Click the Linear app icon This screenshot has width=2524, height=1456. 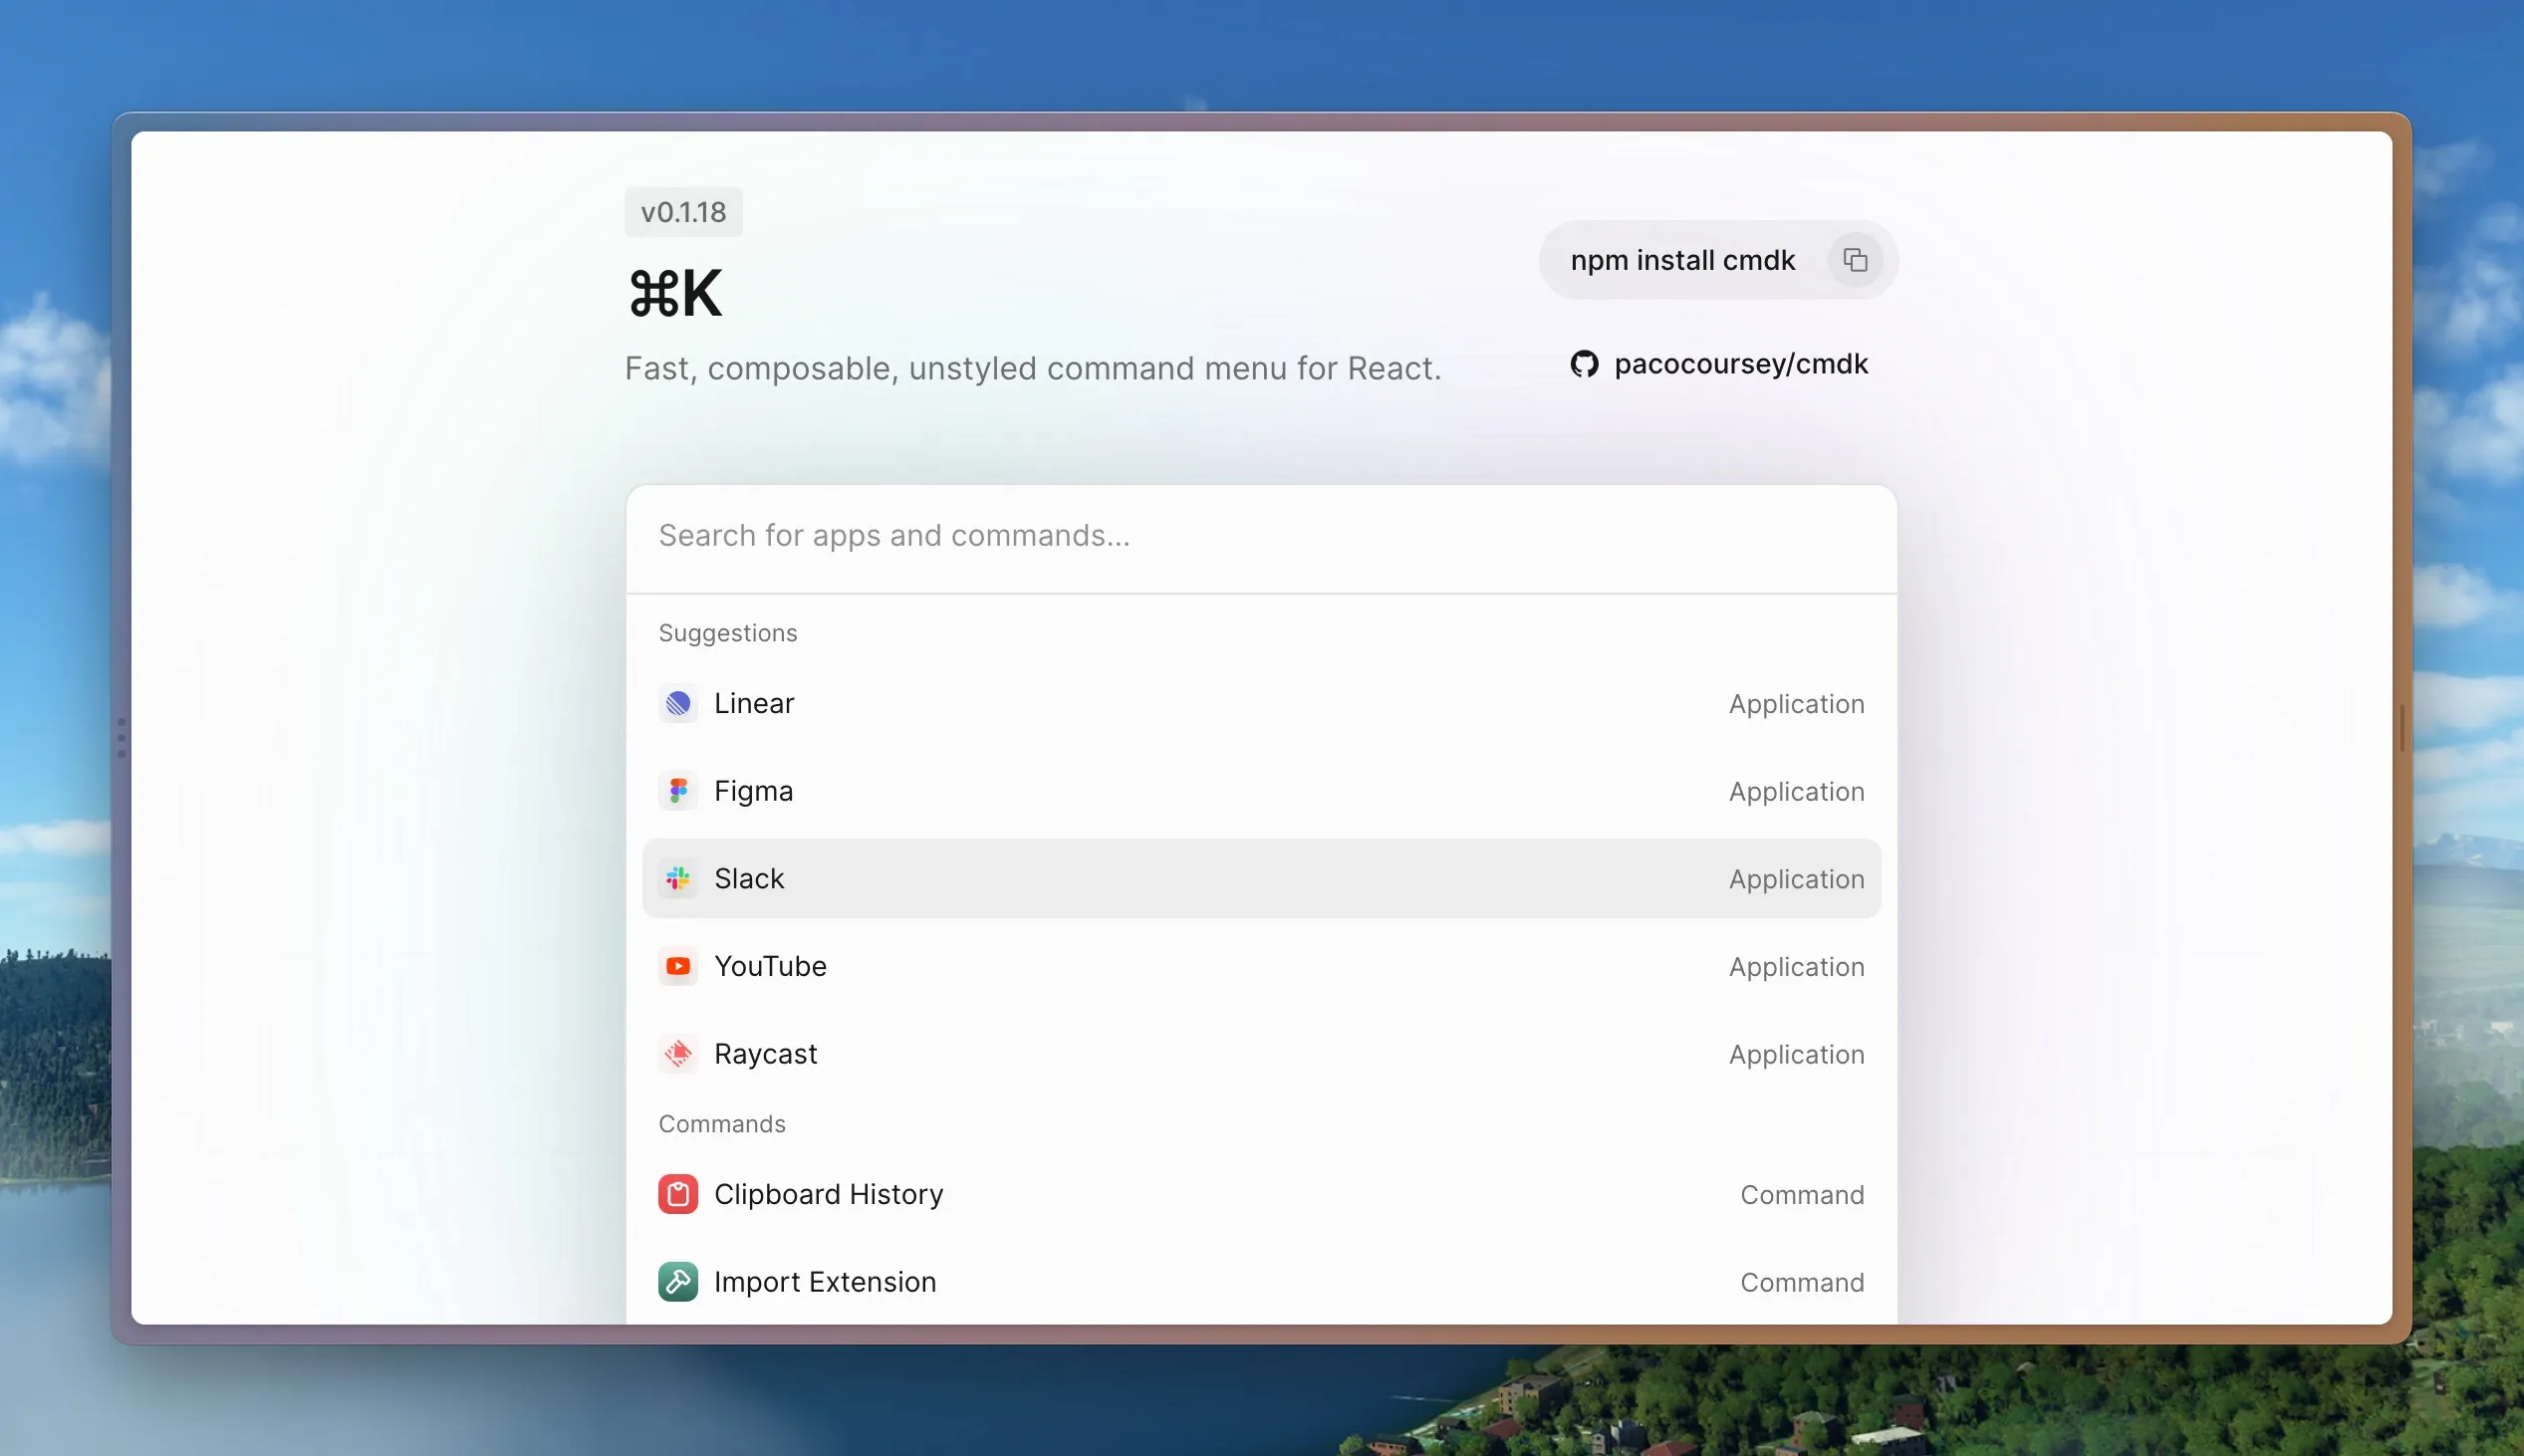pos(678,704)
